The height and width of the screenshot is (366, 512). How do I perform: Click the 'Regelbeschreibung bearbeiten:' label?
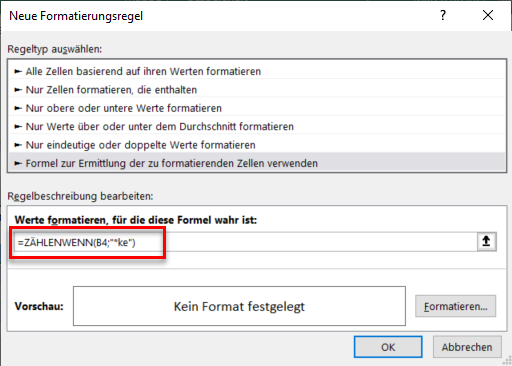(80, 196)
